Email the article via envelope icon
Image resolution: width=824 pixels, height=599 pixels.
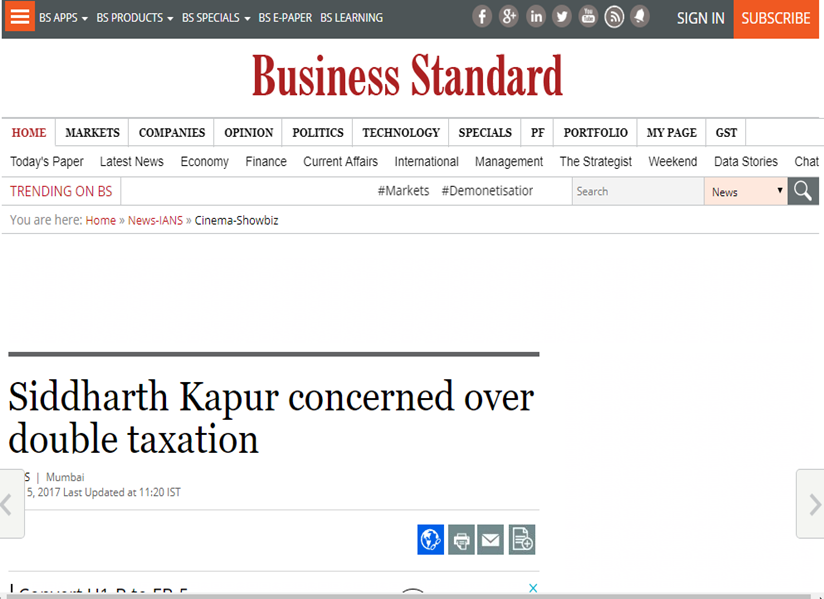click(490, 540)
